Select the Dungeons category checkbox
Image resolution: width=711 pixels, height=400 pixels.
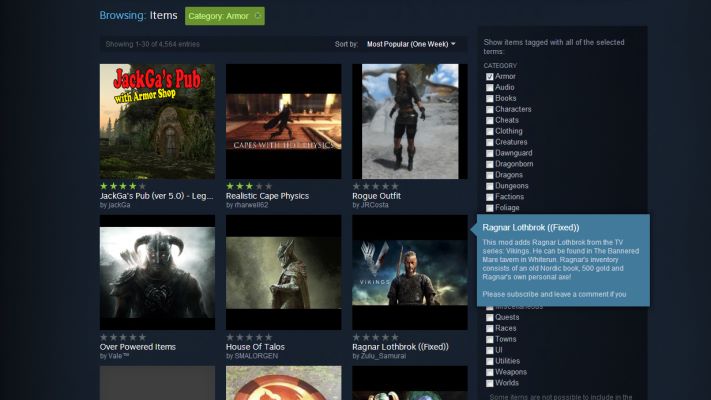489,186
